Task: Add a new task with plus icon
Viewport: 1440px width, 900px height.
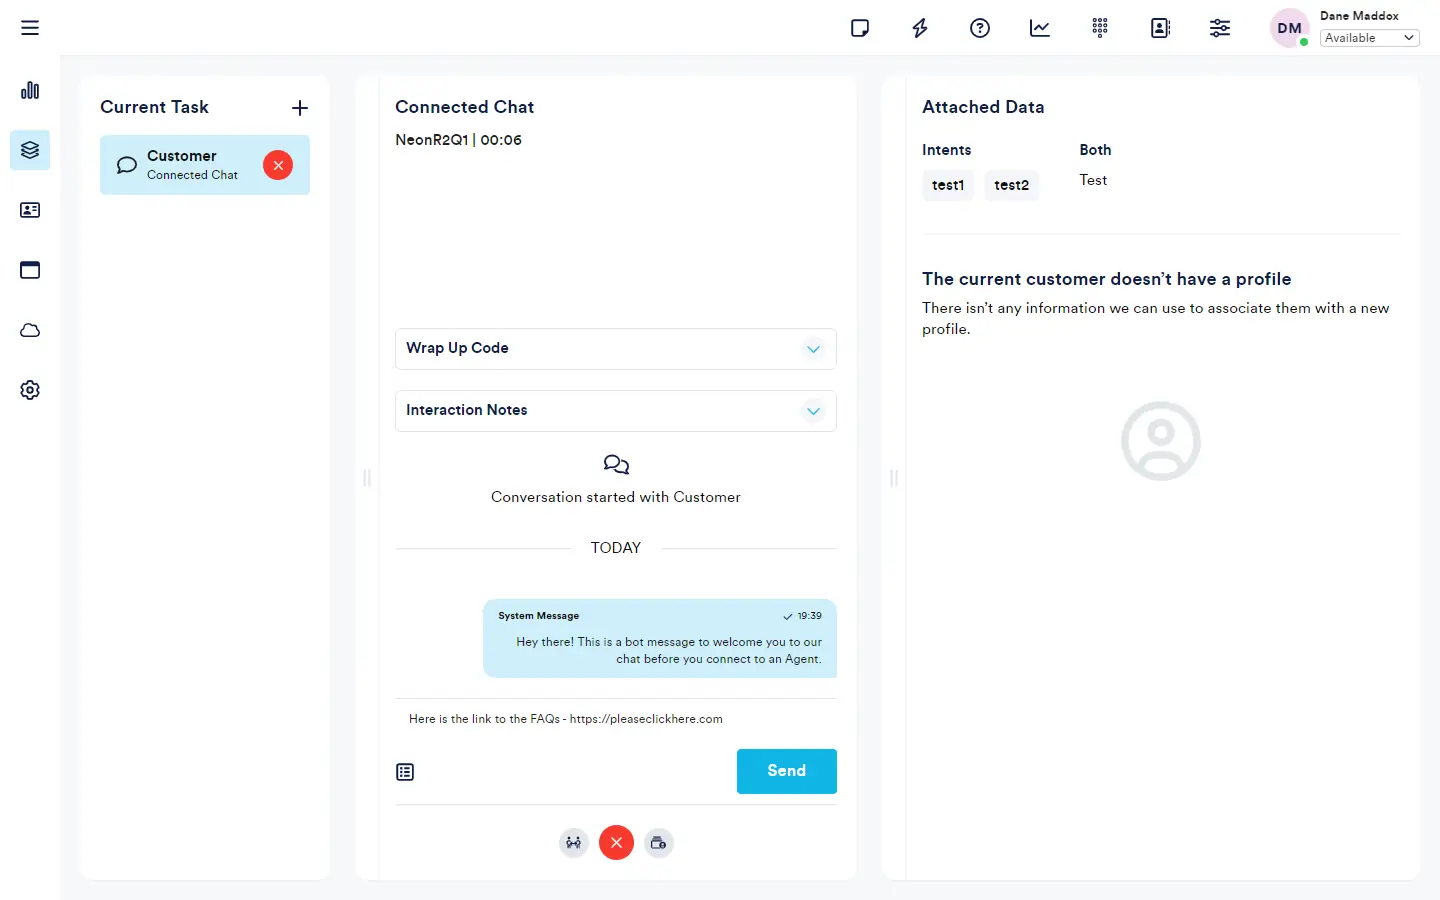Action: (300, 108)
